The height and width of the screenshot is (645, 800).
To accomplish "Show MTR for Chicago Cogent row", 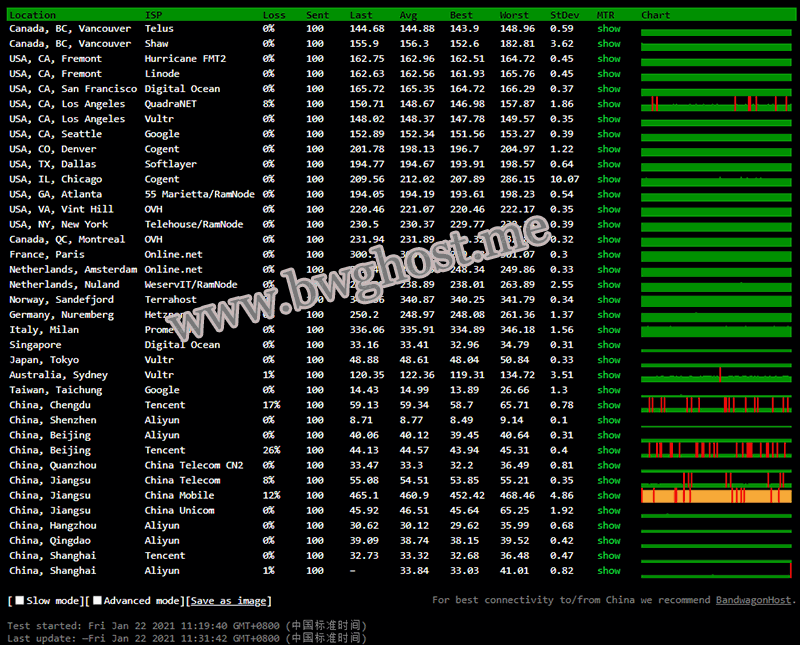I will pos(609,180).
